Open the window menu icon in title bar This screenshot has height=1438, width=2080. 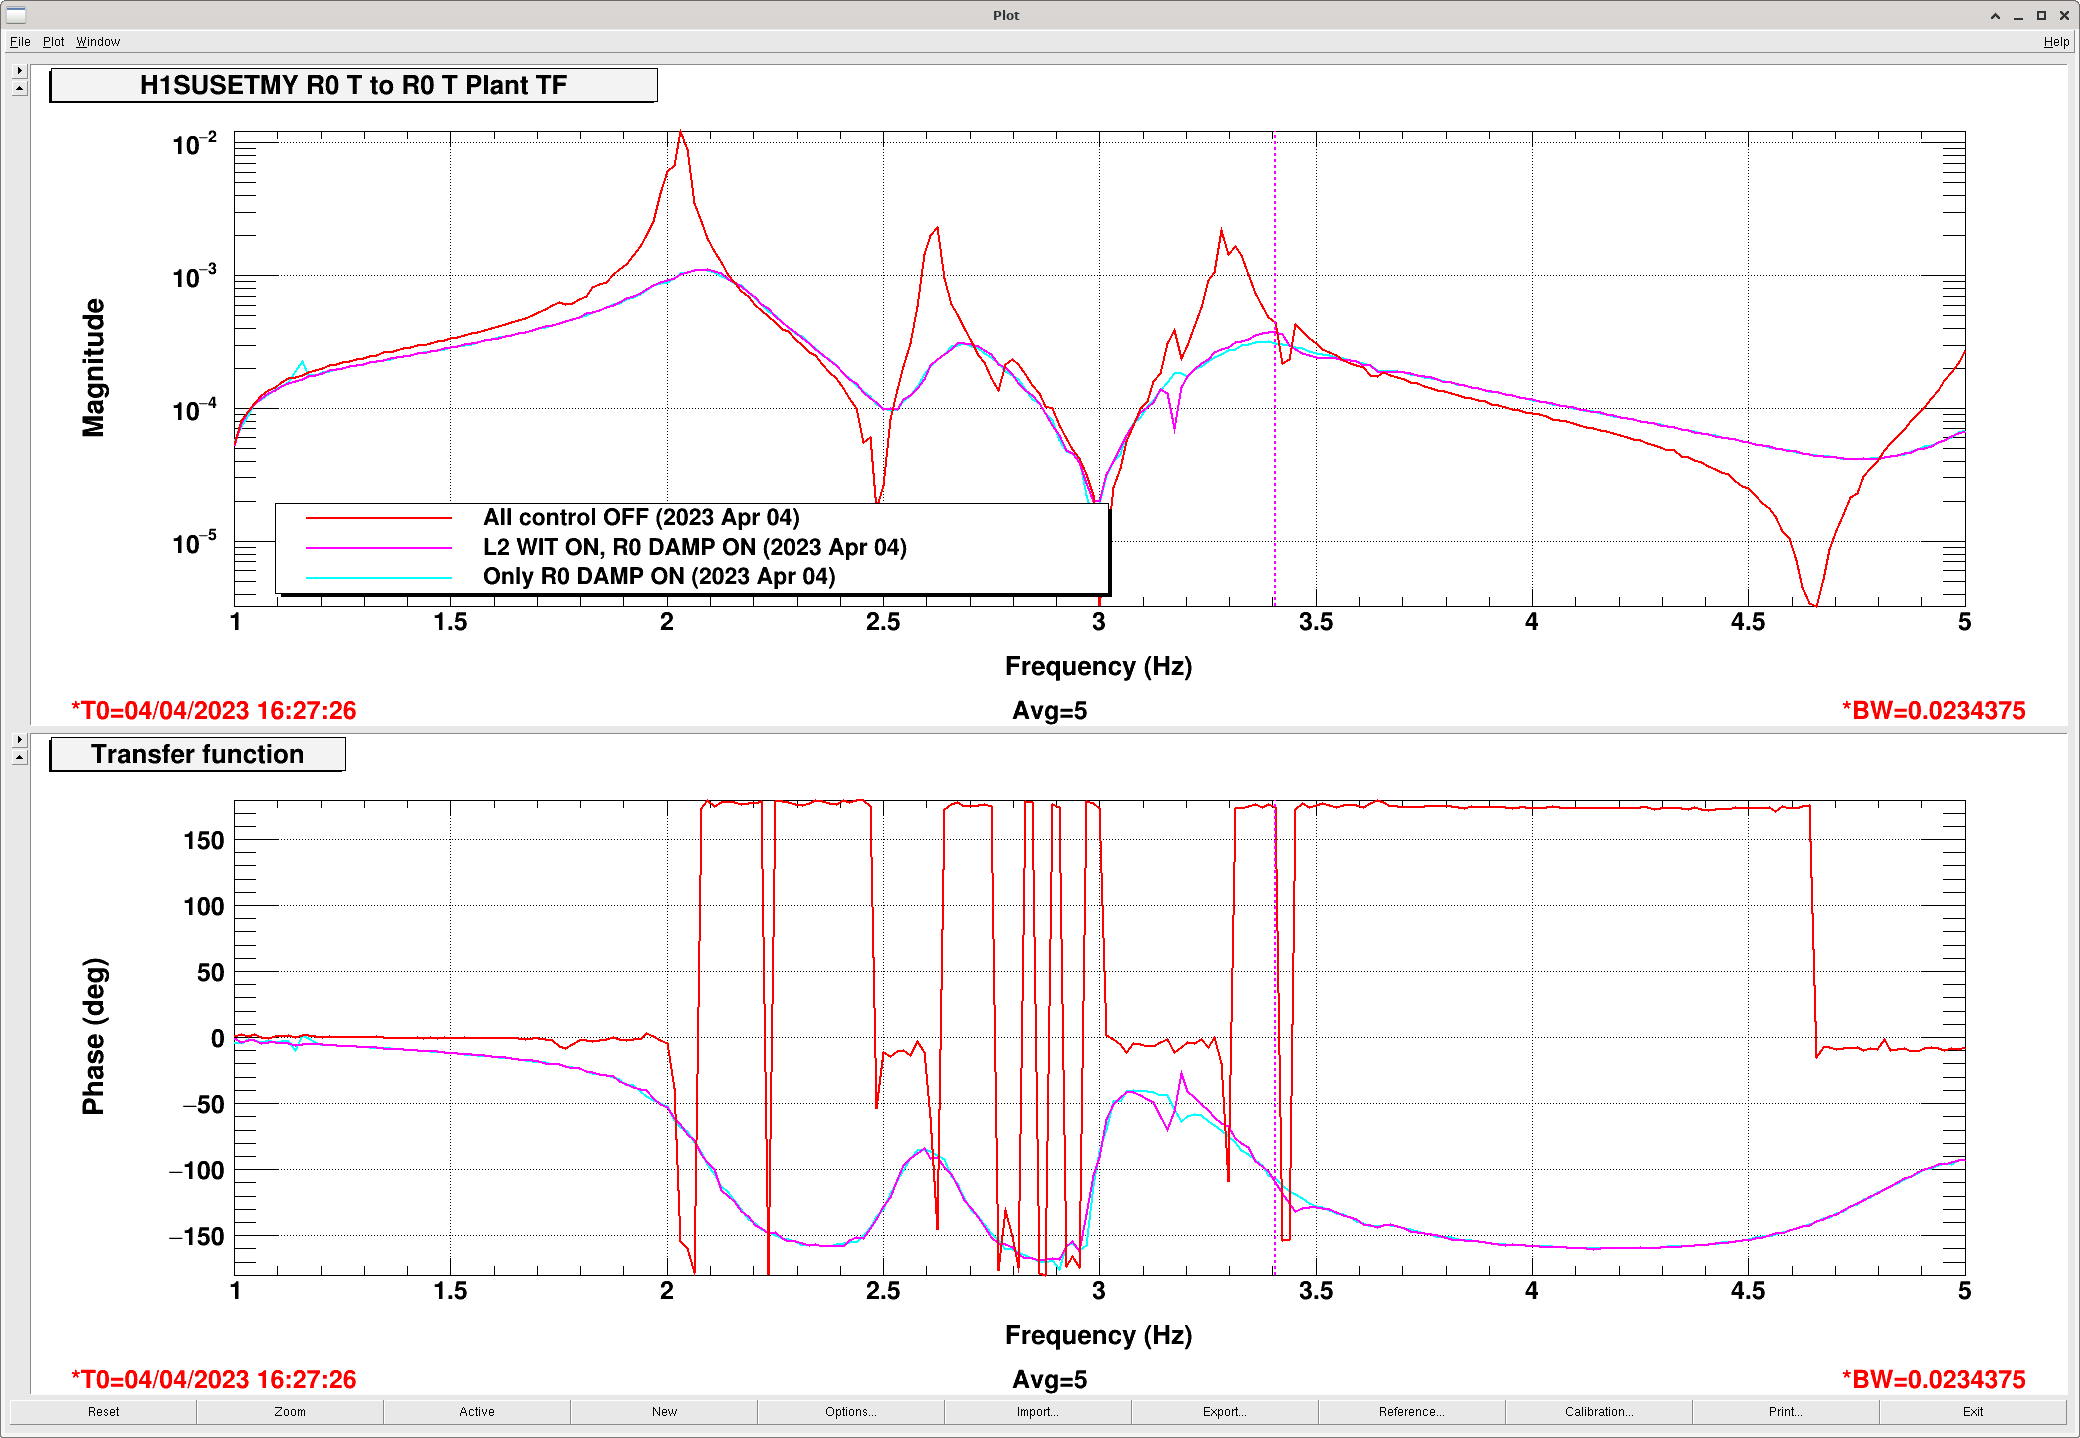15,15
